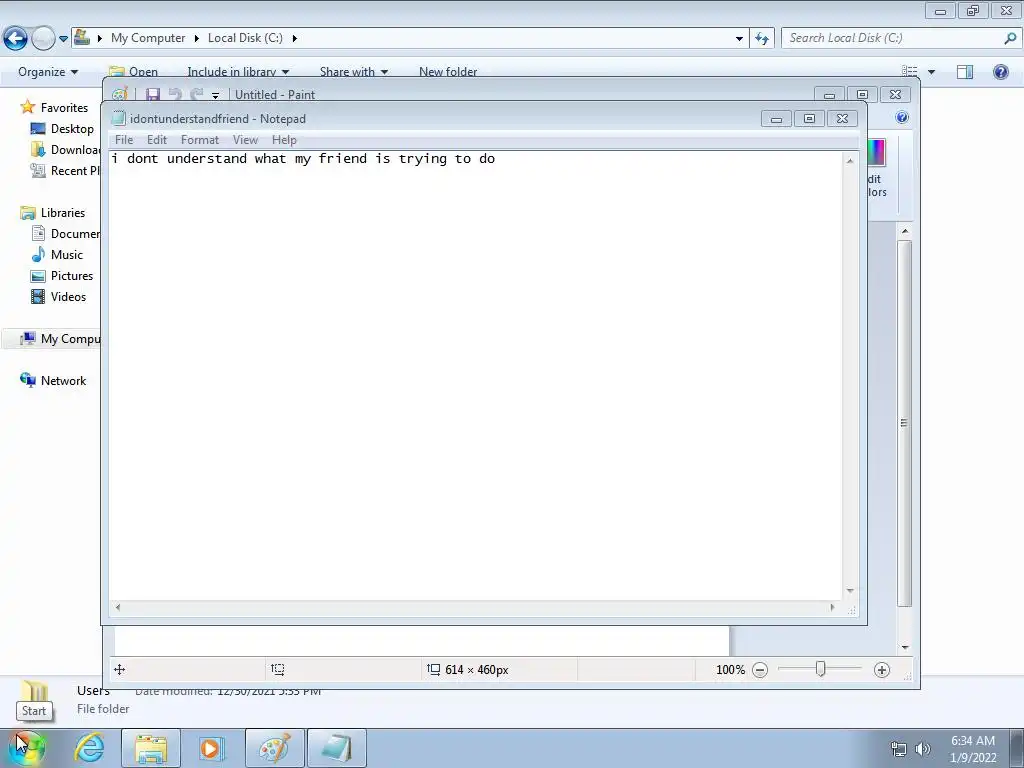The height and width of the screenshot is (768, 1024).
Task: Open the recent pages dropdown in Explorer
Action: (x=63, y=39)
